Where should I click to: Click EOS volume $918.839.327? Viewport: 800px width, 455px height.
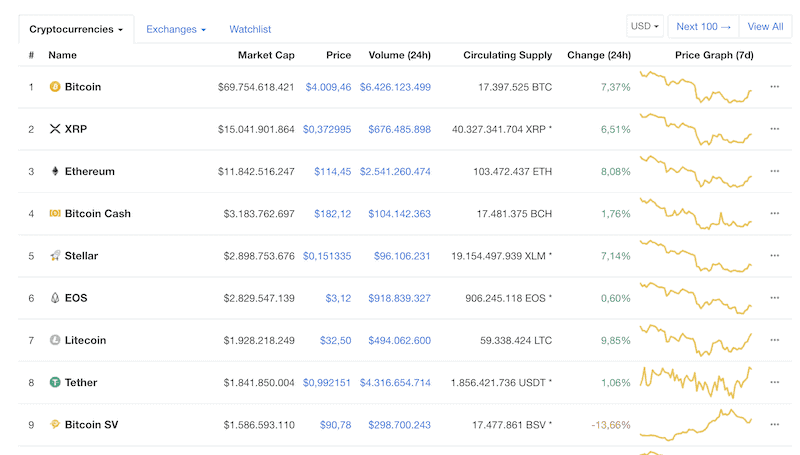tap(399, 298)
